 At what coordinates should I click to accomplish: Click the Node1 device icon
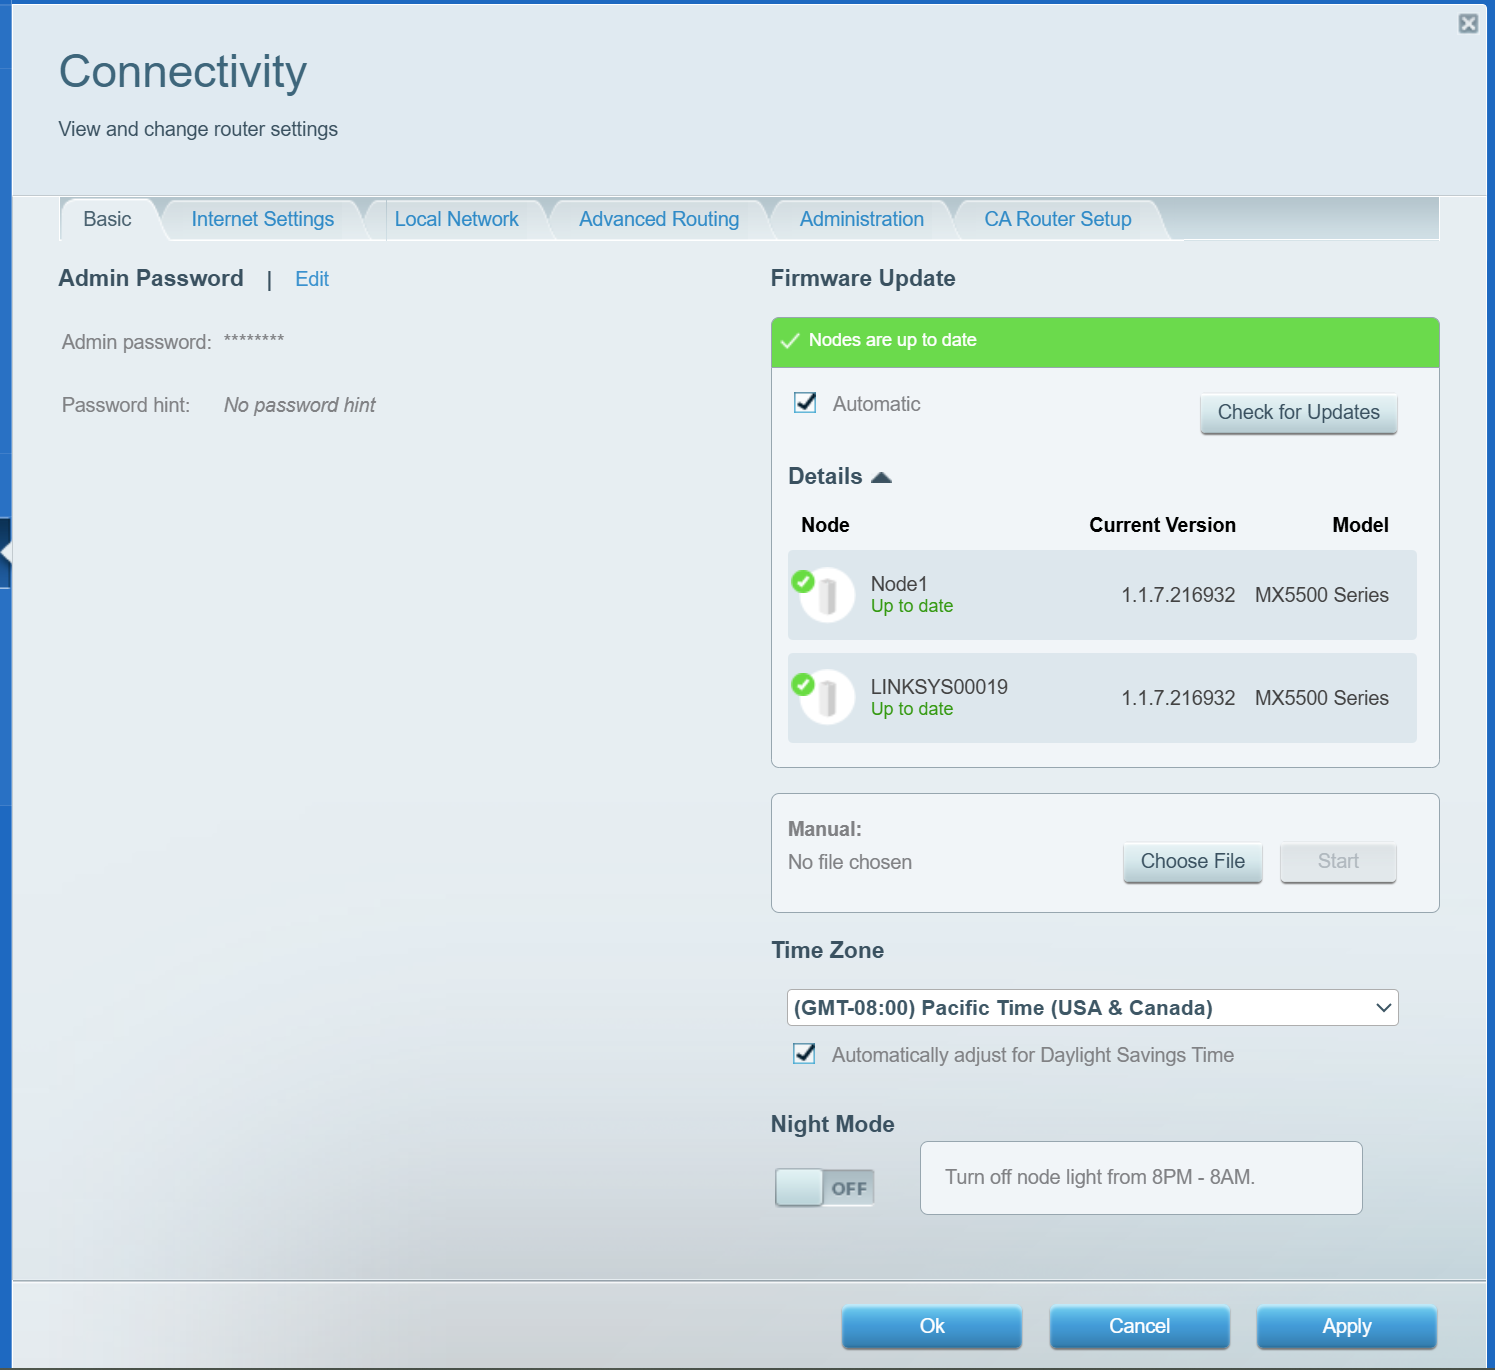pyautogui.click(x=827, y=595)
